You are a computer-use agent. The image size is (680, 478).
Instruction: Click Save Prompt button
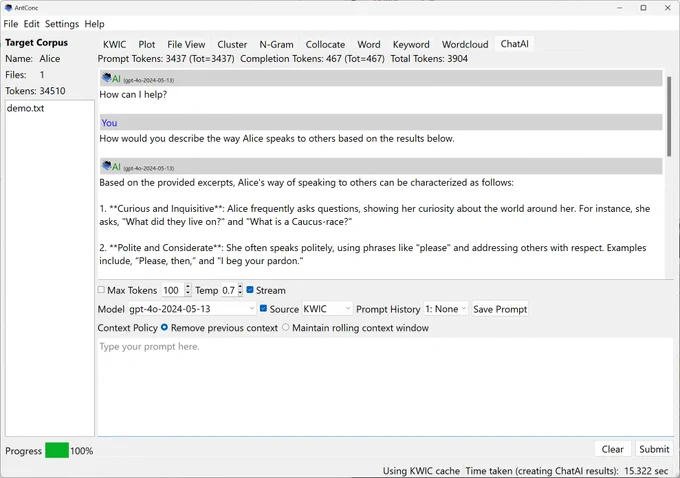pos(500,309)
